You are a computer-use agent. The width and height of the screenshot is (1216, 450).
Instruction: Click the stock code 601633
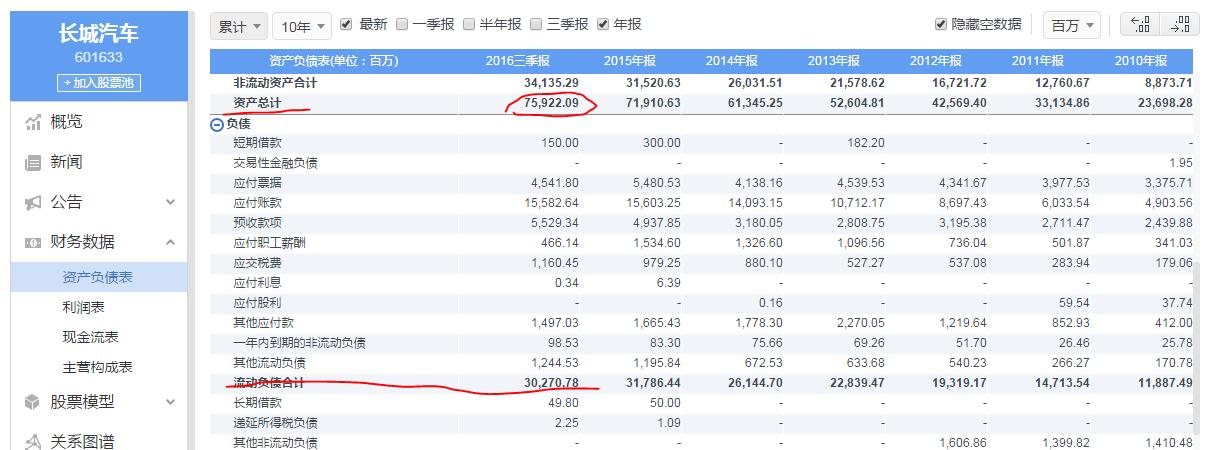(98, 58)
